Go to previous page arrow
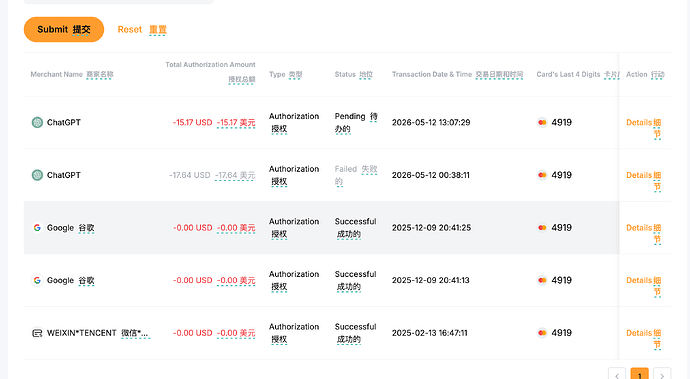 click(x=617, y=375)
